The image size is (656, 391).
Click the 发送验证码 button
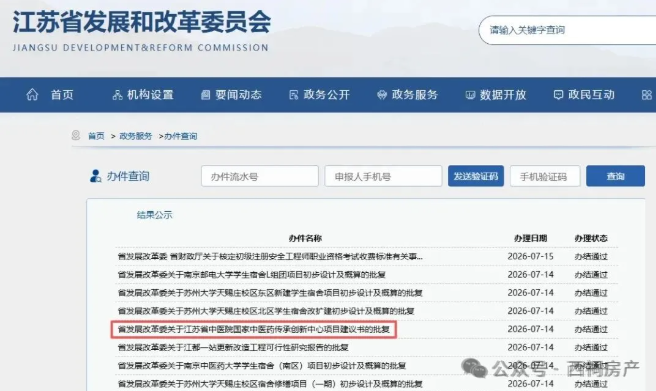pyautogui.click(x=476, y=176)
